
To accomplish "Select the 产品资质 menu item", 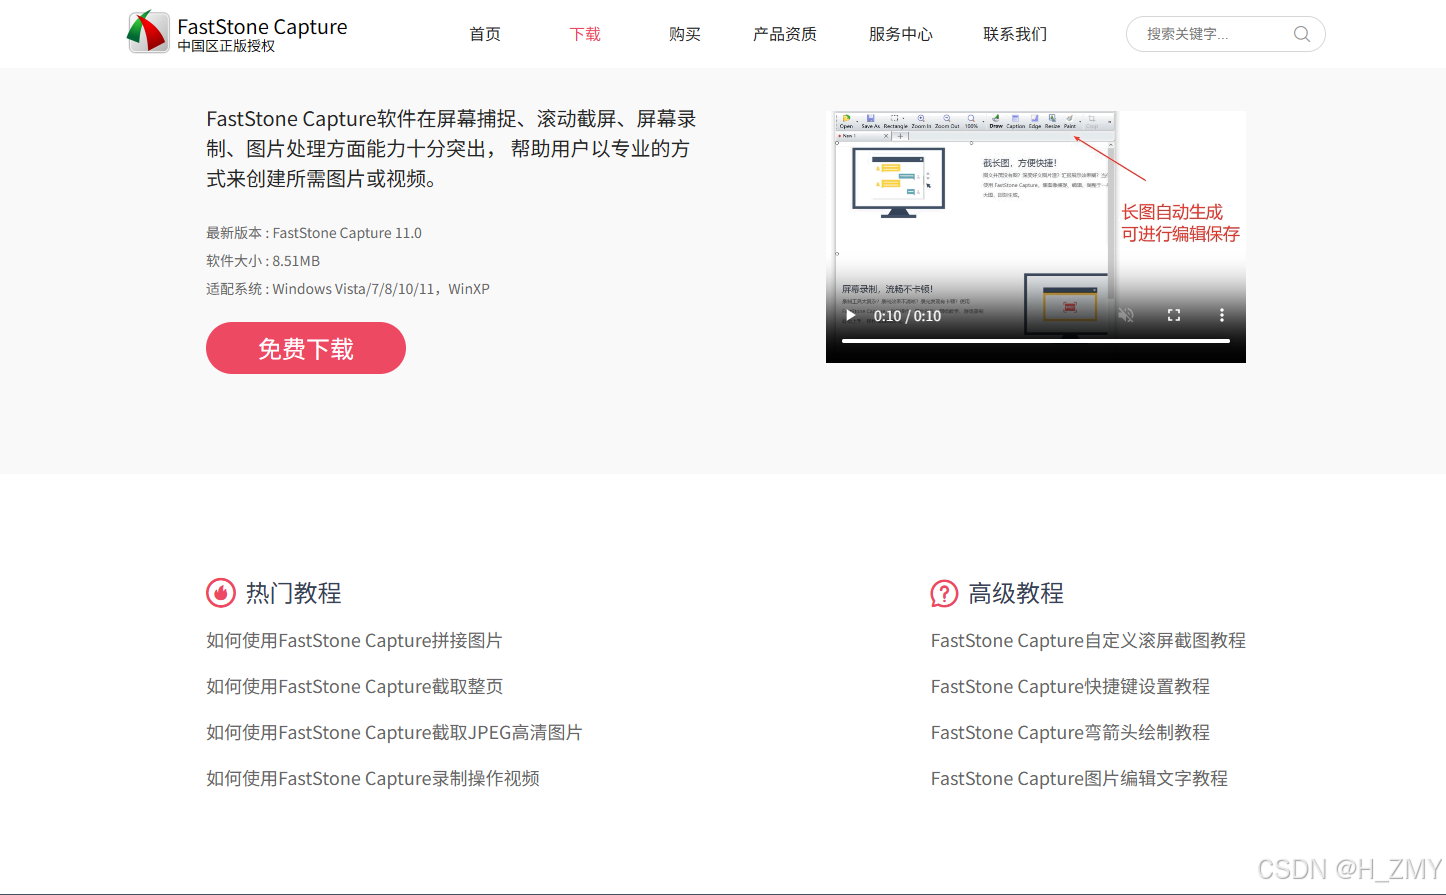I will tap(785, 34).
